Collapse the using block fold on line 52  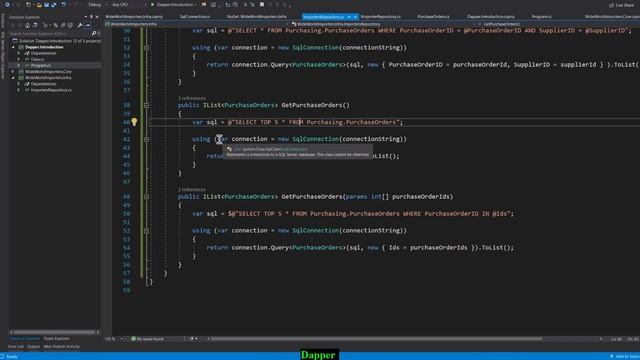click(147, 231)
